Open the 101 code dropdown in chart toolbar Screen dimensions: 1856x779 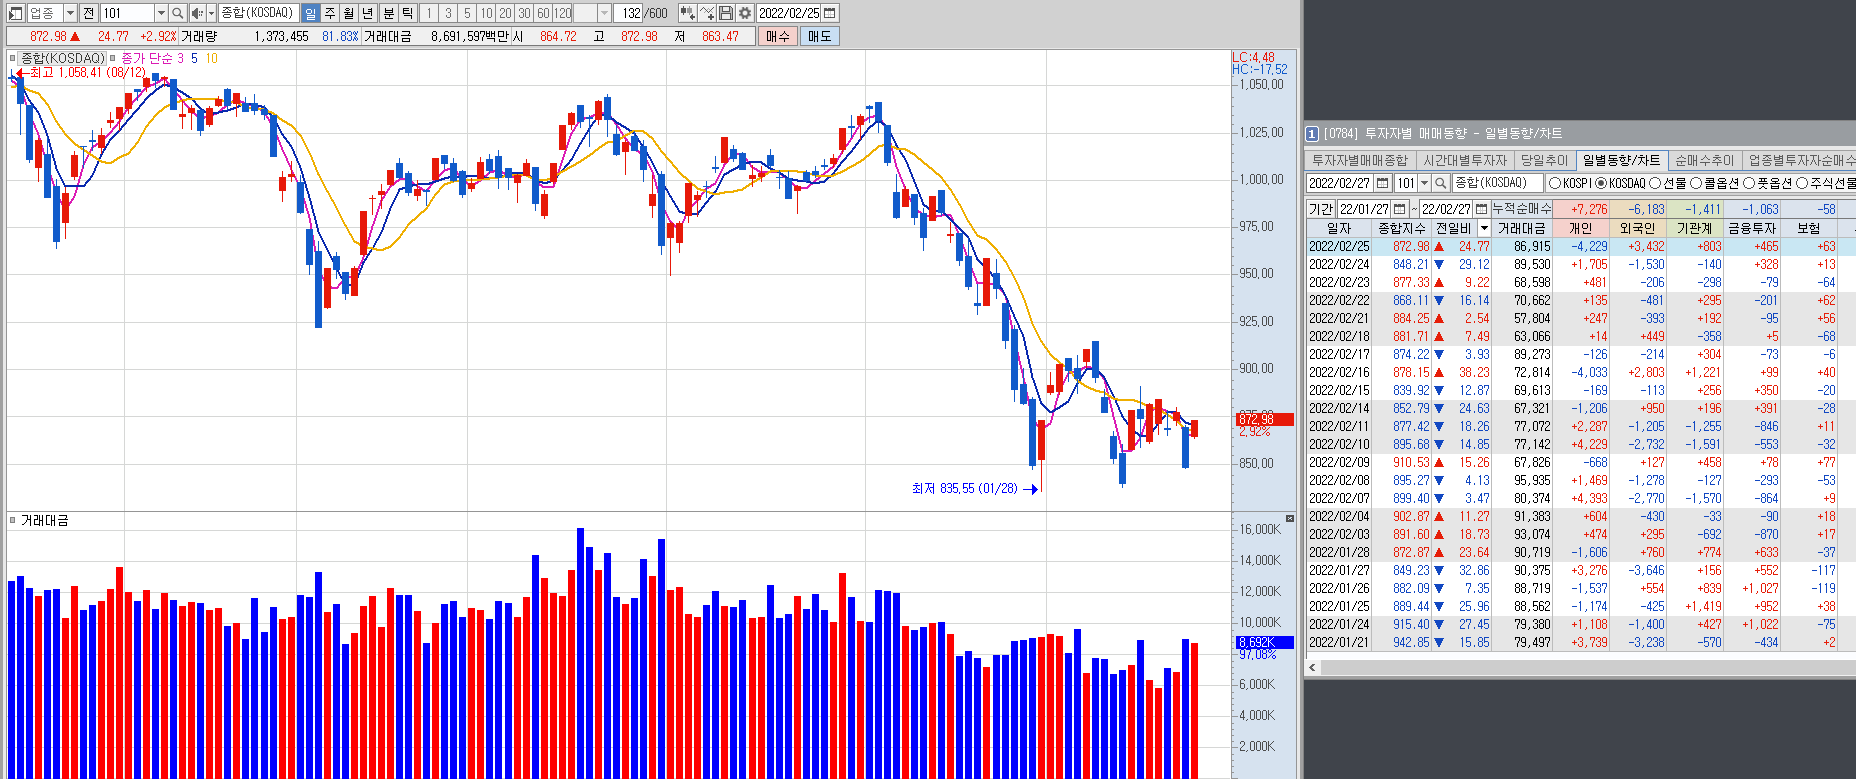(x=161, y=13)
